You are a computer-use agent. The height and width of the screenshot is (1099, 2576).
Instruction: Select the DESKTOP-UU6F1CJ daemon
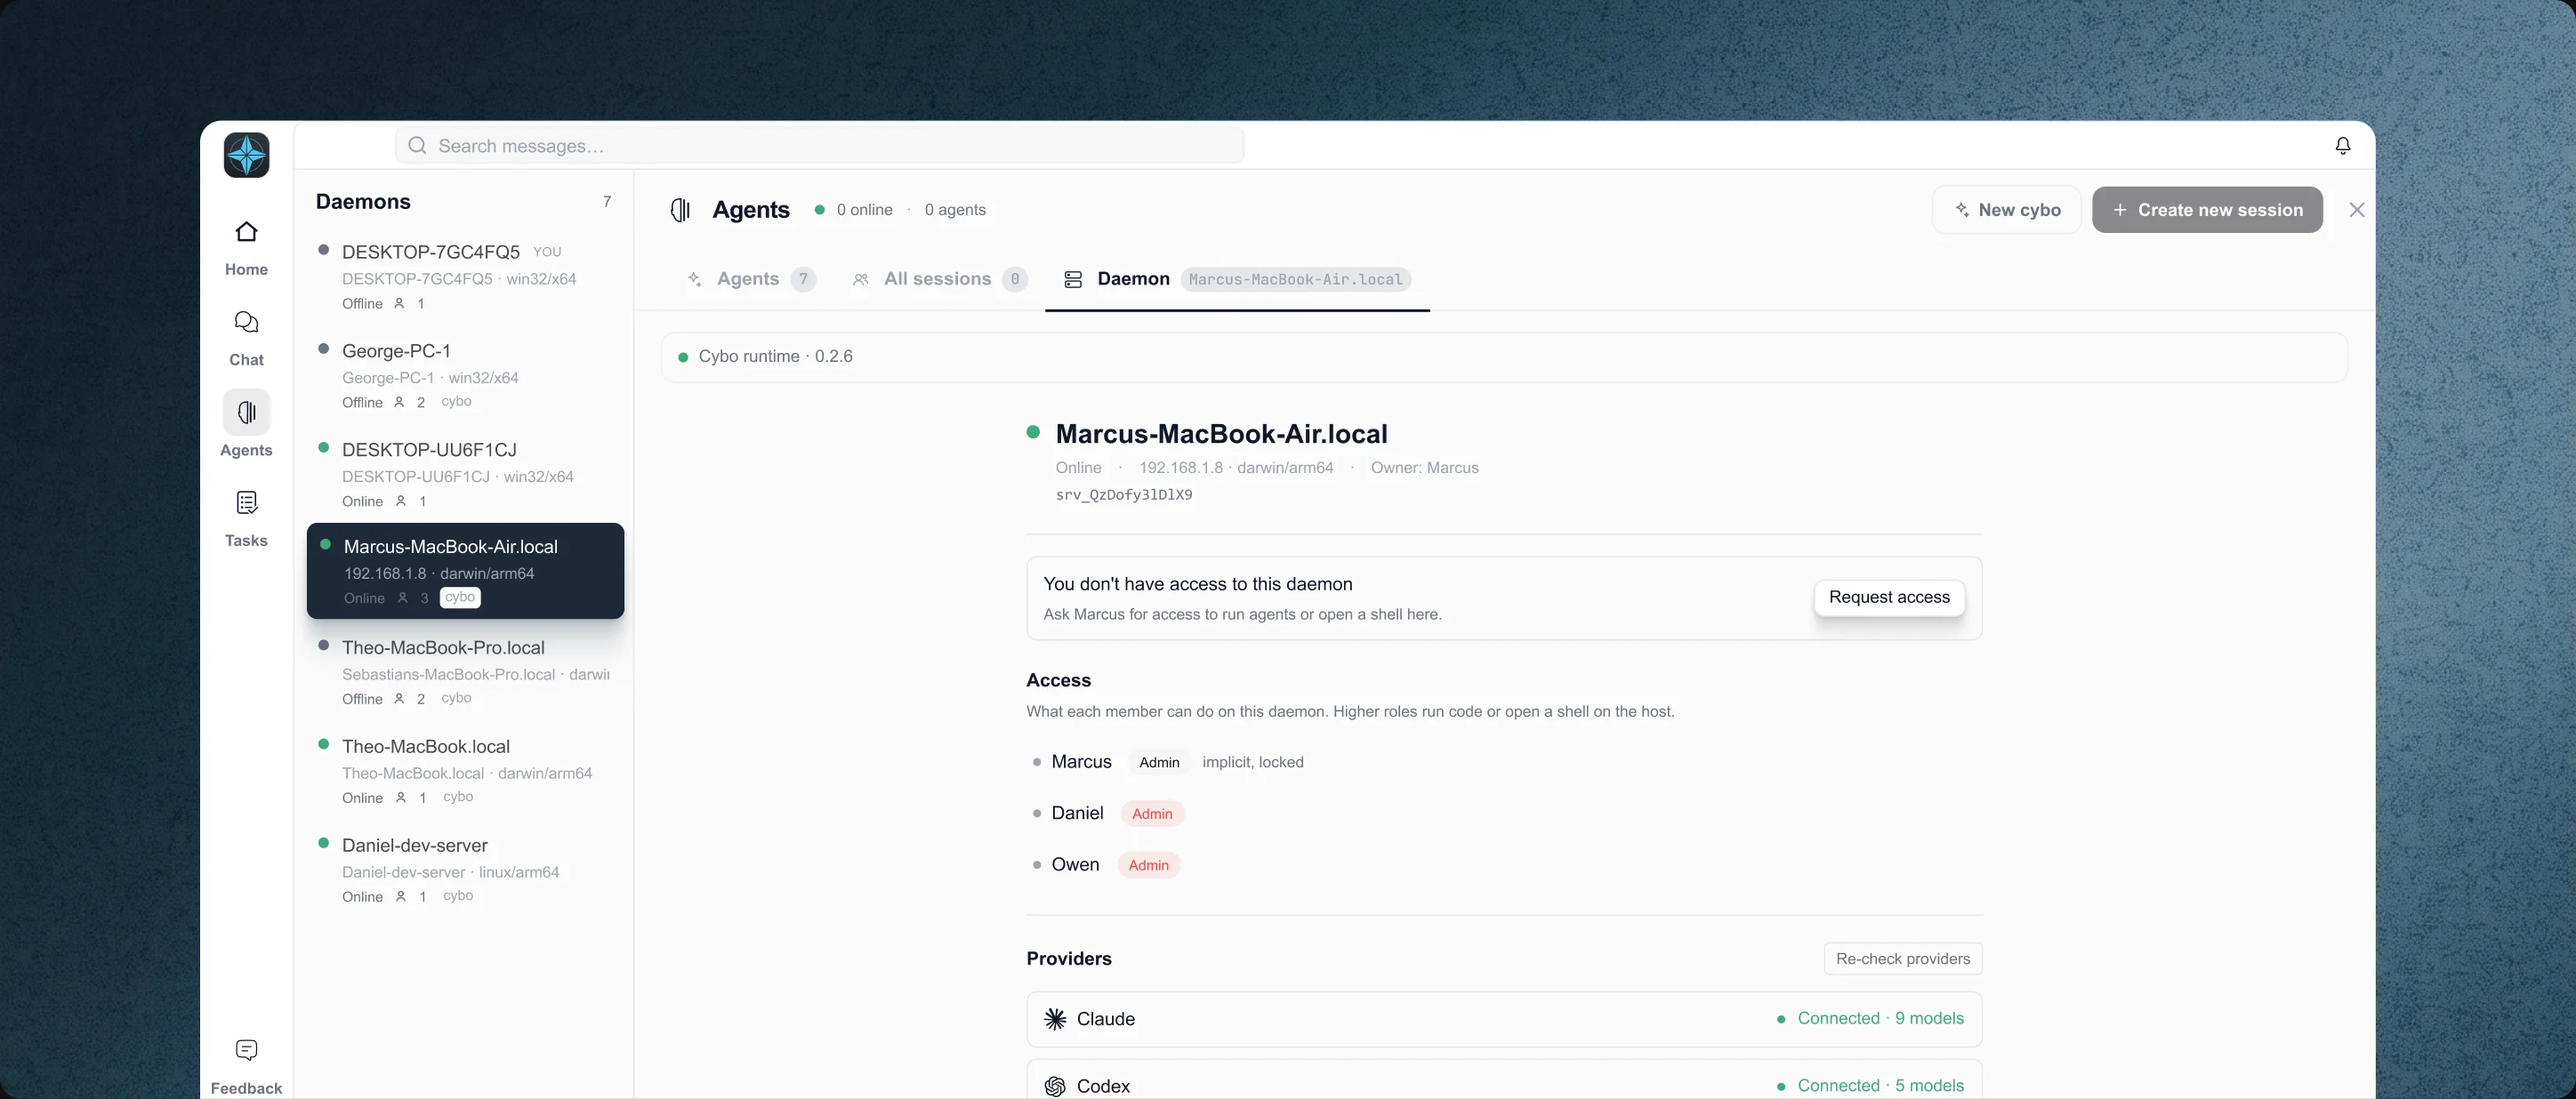(465, 474)
